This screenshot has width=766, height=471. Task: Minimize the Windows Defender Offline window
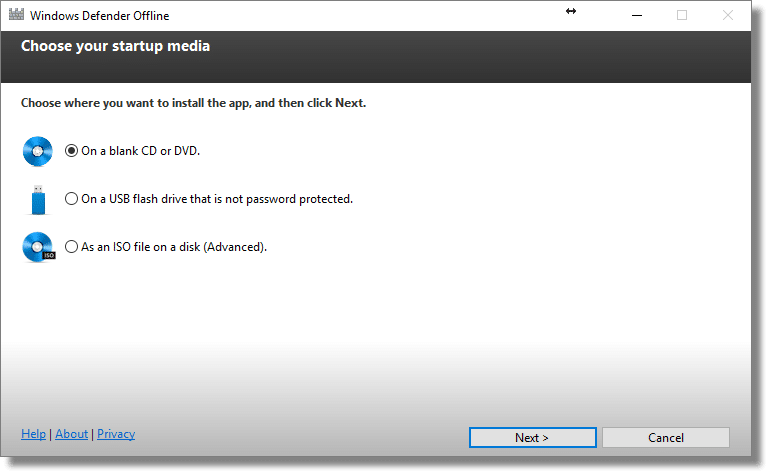coord(637,15)
